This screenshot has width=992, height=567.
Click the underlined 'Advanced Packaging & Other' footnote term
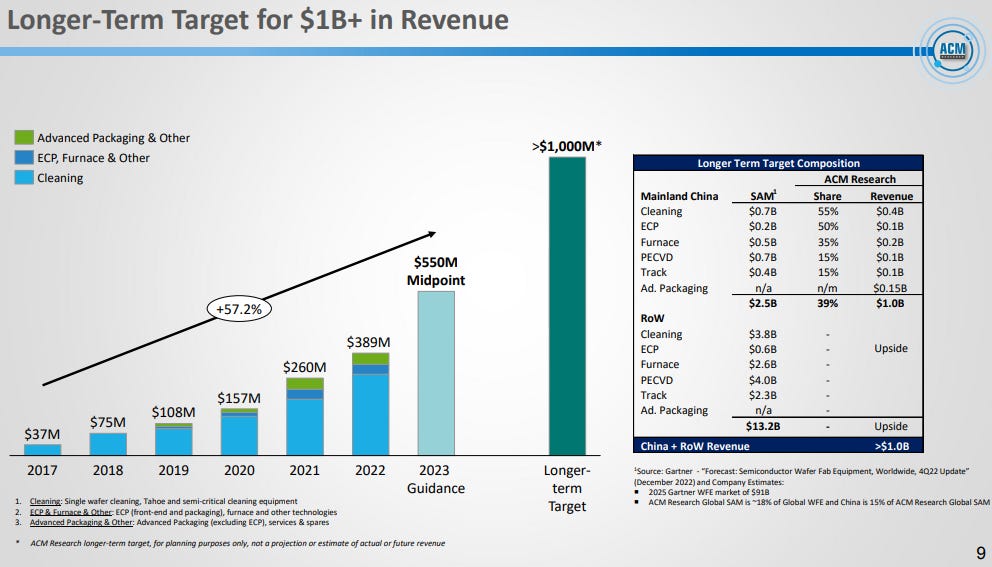pyautogui.click(x=82, y=523)
